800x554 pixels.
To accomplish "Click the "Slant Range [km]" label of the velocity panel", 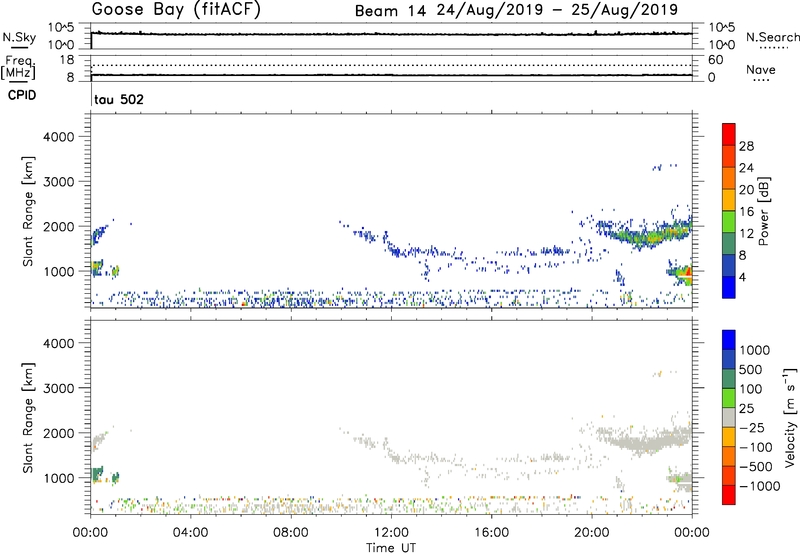I will point(28,417).
